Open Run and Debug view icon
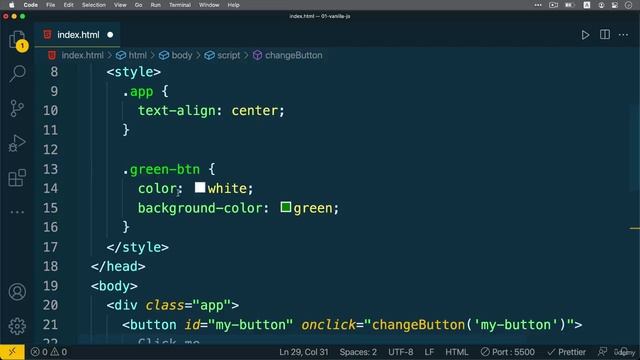640x360 pixels. pyautogui.click(x=17, y=143)
